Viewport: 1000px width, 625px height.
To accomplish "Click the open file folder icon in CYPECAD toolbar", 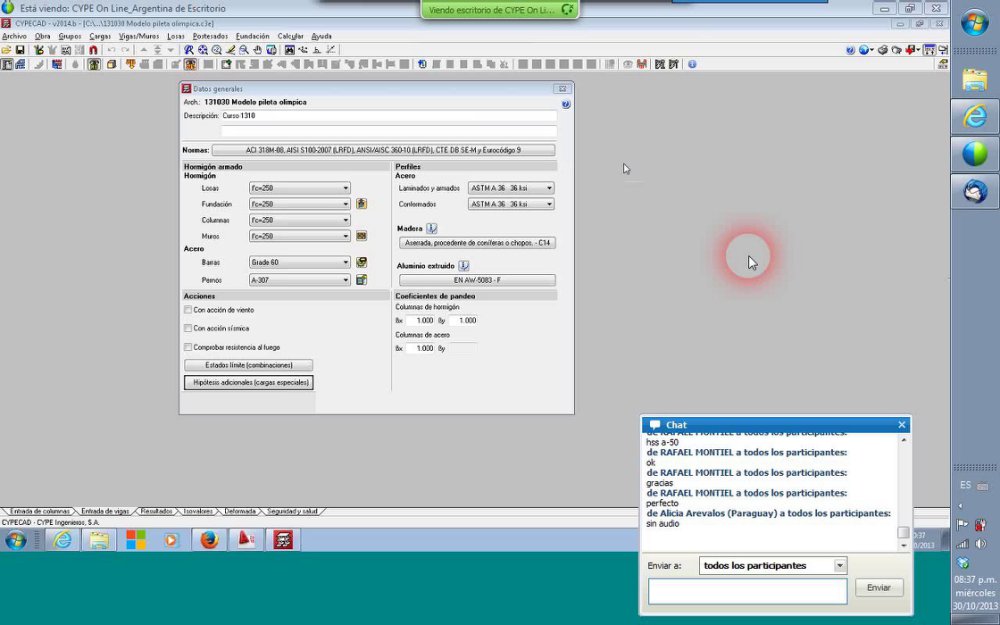I will coord(6,50).
